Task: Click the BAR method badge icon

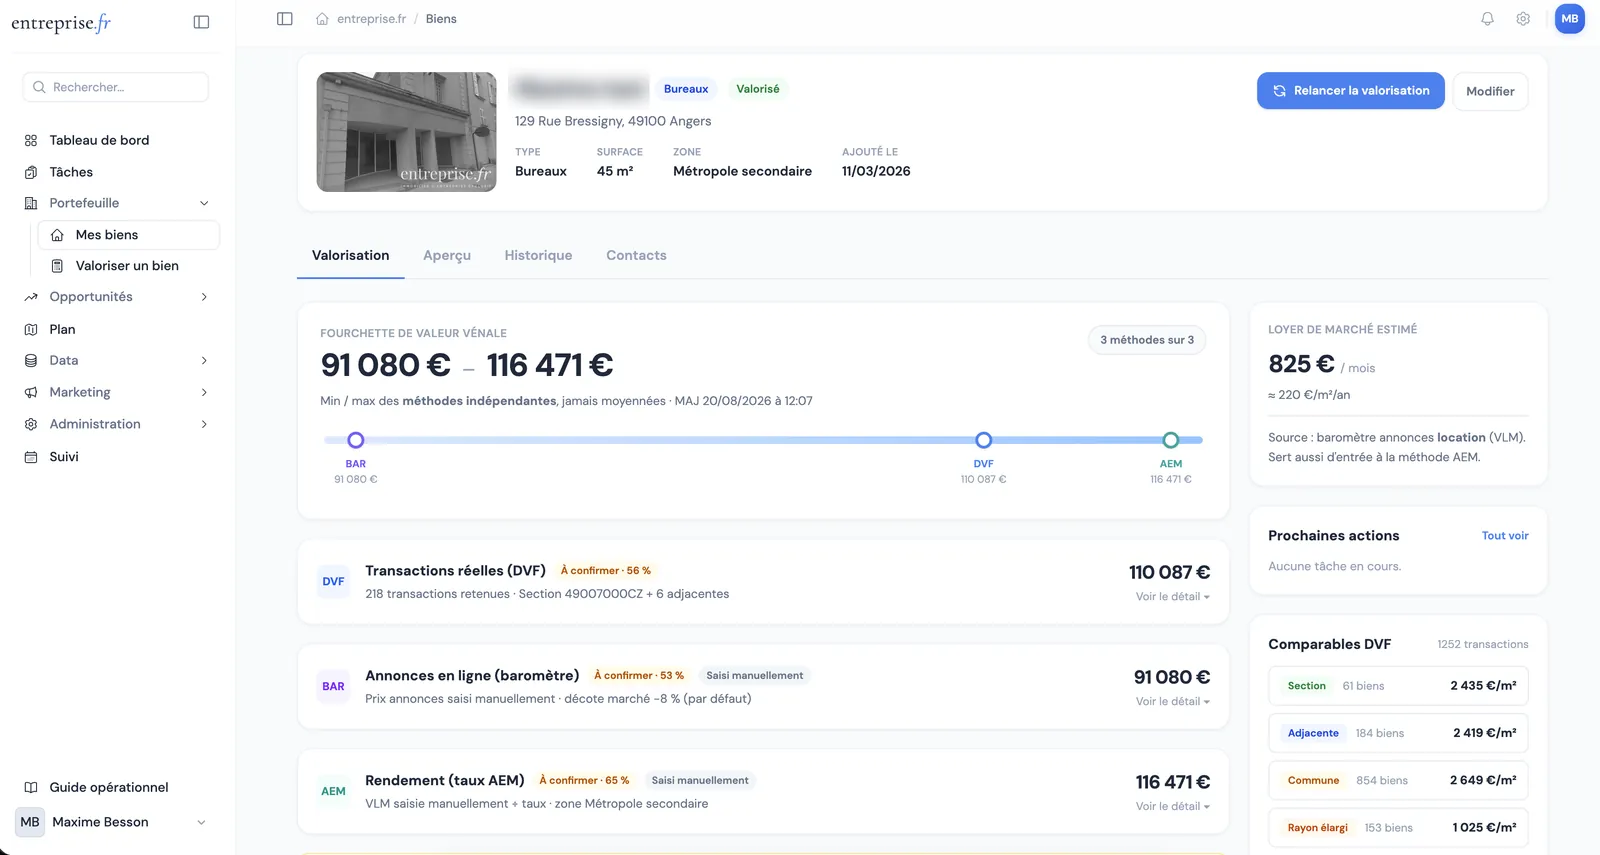Action: pos(333,686)
